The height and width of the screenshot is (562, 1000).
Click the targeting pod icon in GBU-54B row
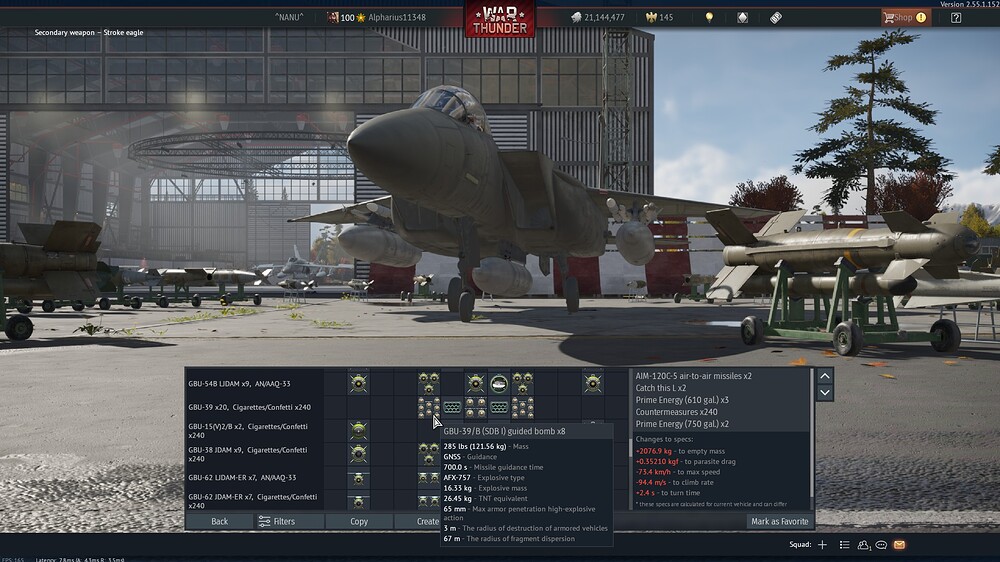tap(499, 383)
